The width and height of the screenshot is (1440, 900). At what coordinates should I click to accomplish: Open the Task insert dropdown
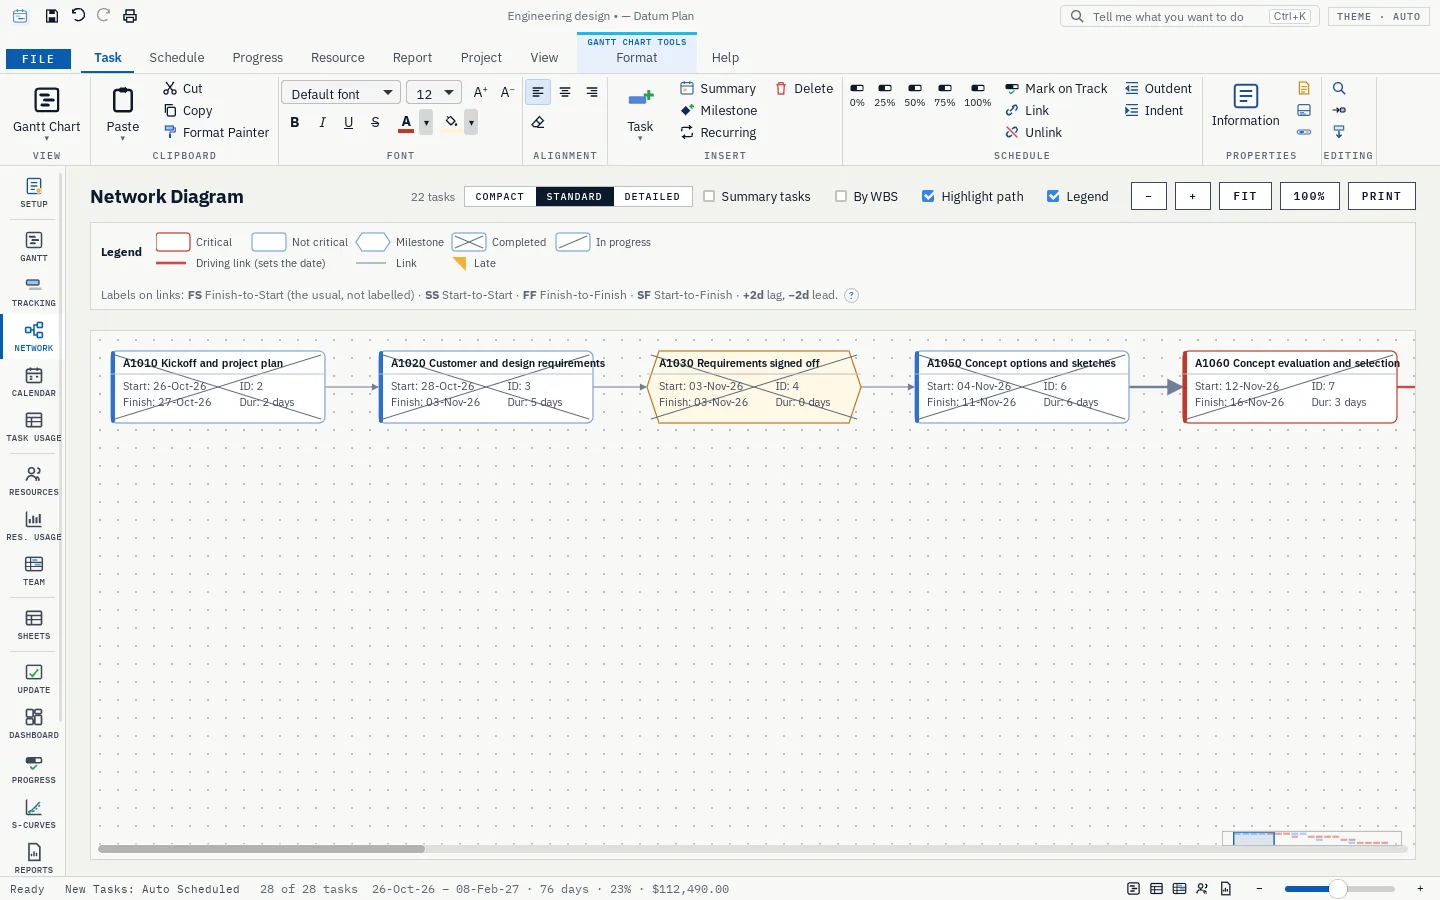(x=640, y=114)
